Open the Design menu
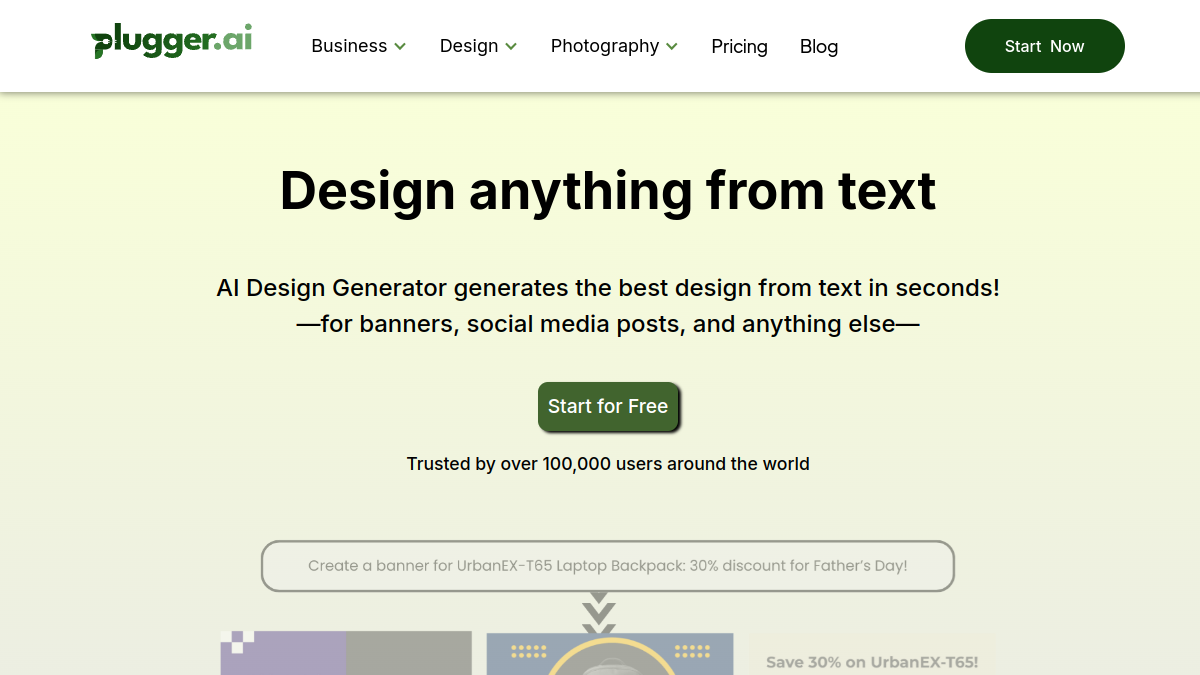 [478, 46]
